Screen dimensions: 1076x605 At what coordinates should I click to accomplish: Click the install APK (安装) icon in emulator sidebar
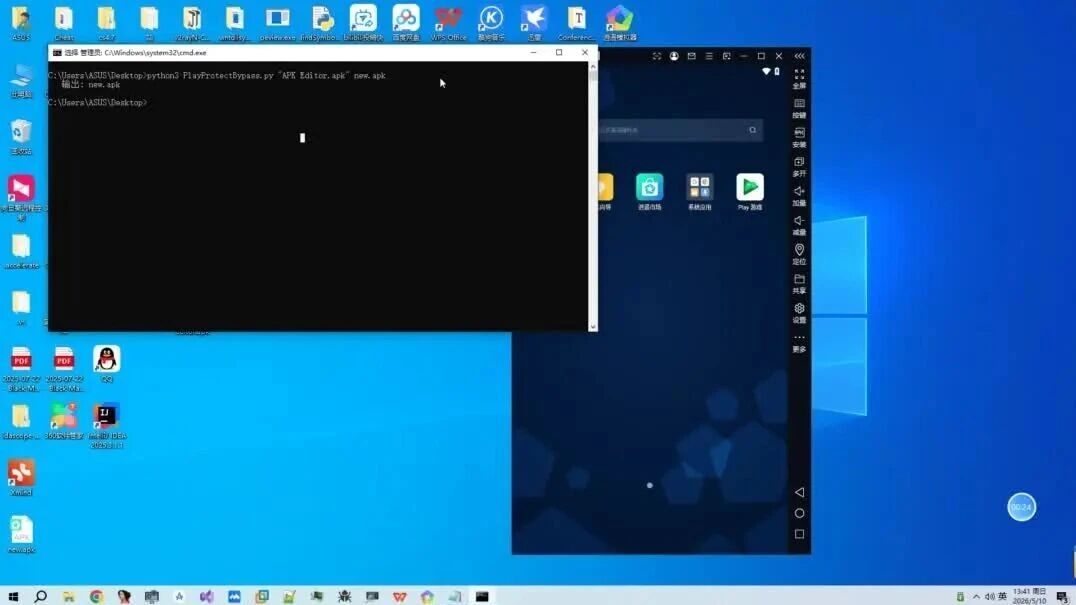pos(799,137)
